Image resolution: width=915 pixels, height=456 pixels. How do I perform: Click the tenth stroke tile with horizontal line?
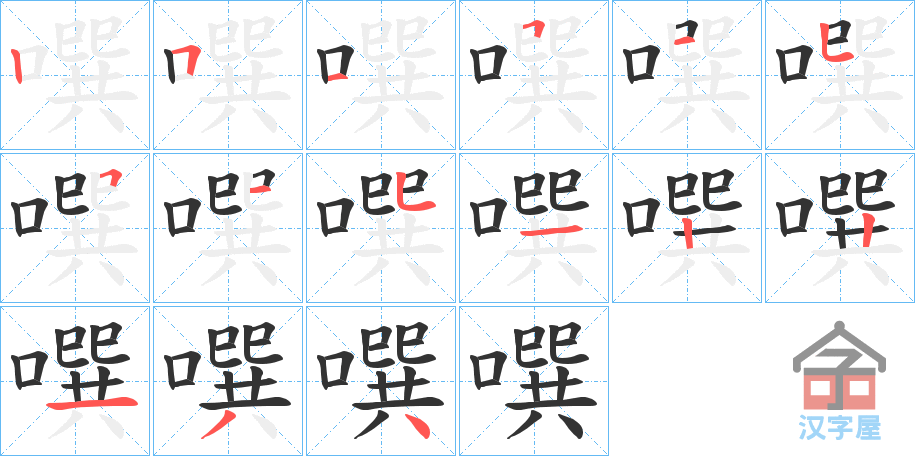(533, 228)
